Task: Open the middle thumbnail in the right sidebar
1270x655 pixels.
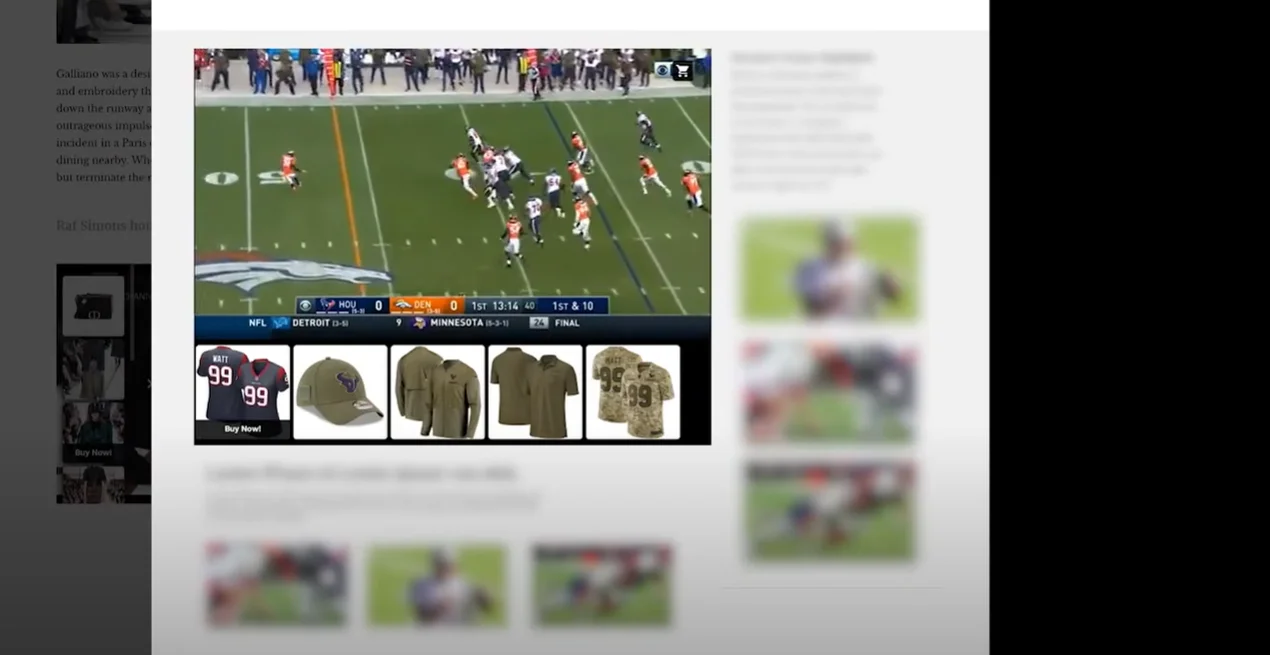Action: (x=829, y=391)
